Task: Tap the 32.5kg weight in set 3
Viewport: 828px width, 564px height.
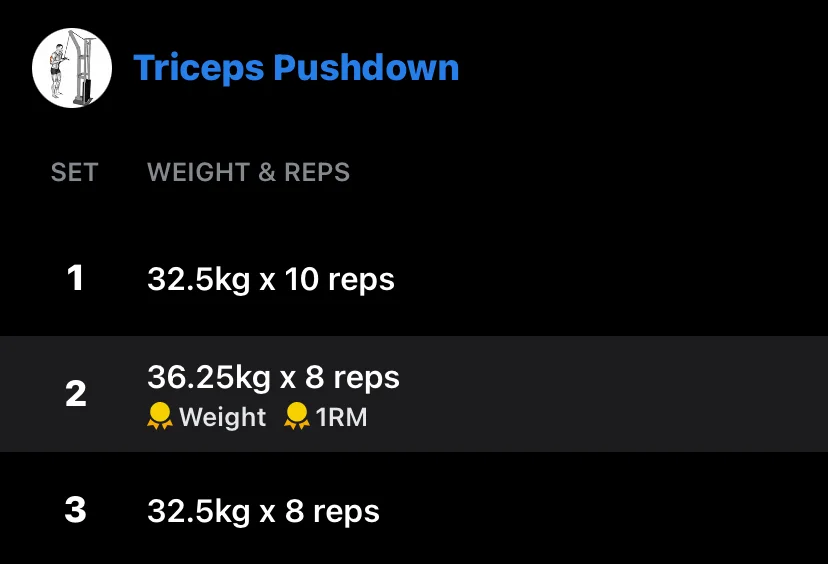Action: [199, 512]
